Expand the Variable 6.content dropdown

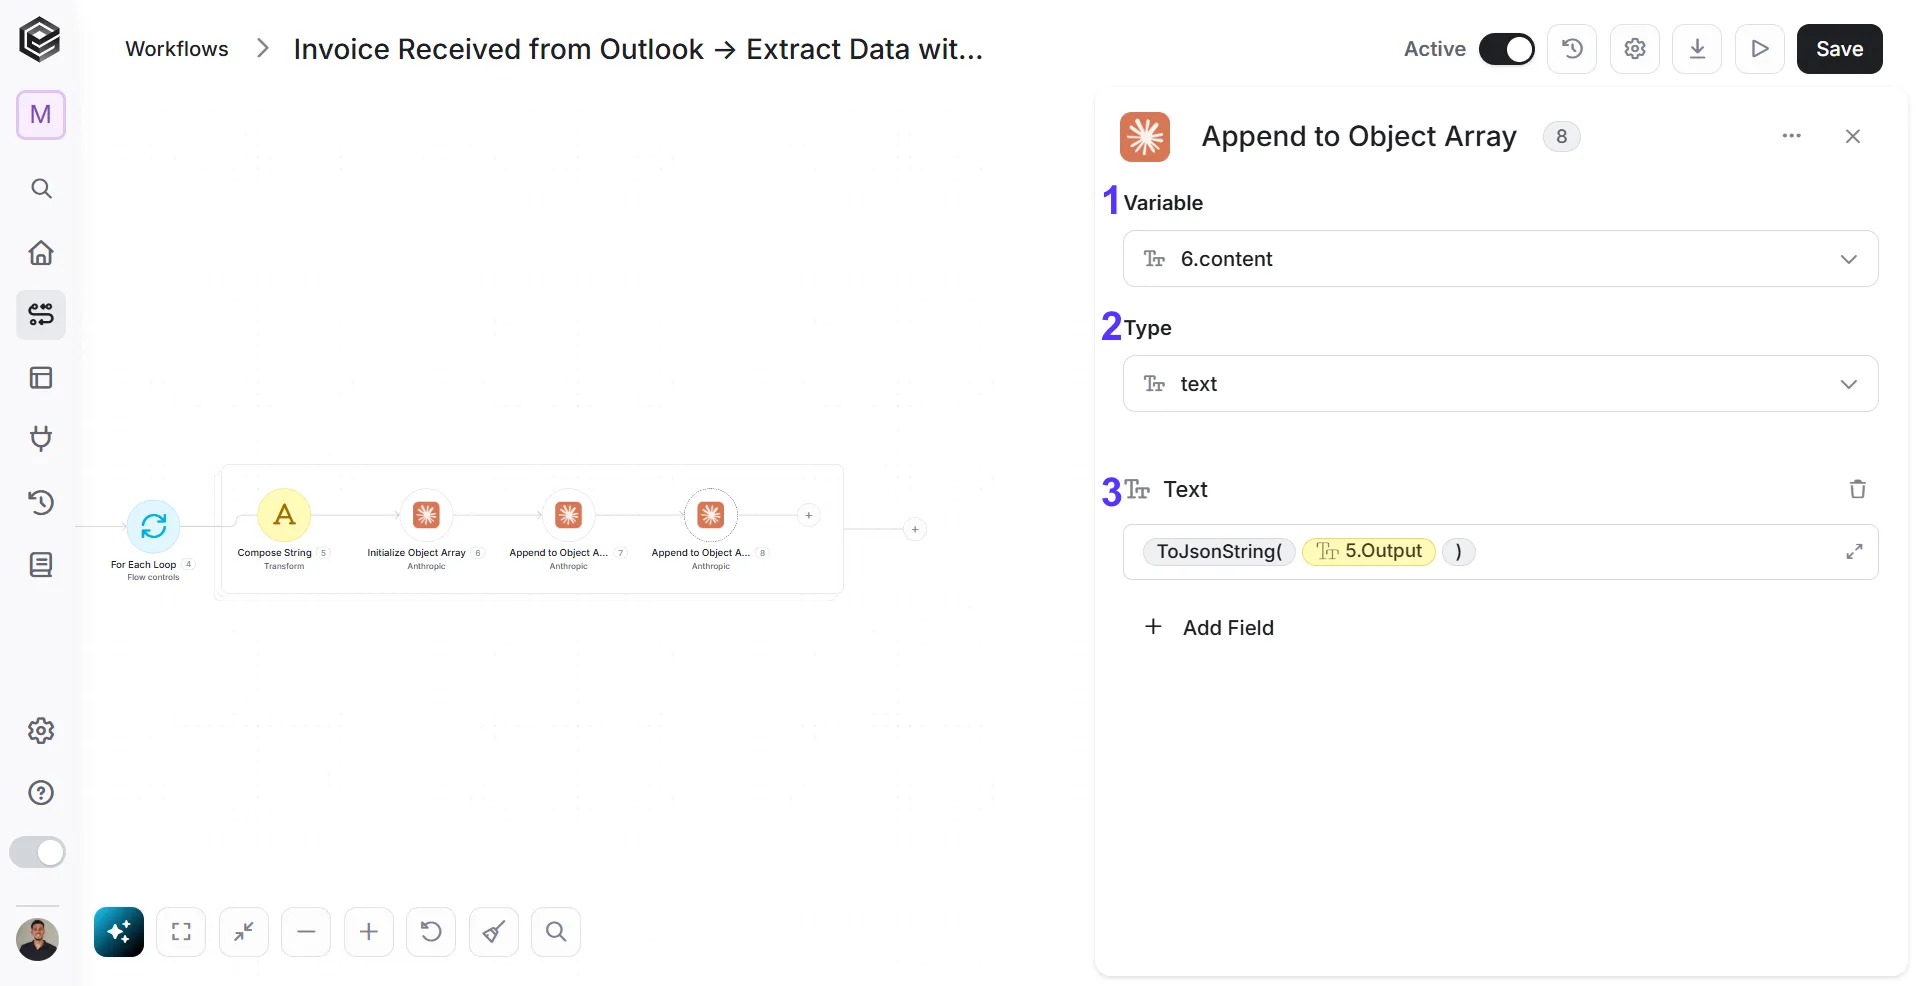coord(1500,259)
